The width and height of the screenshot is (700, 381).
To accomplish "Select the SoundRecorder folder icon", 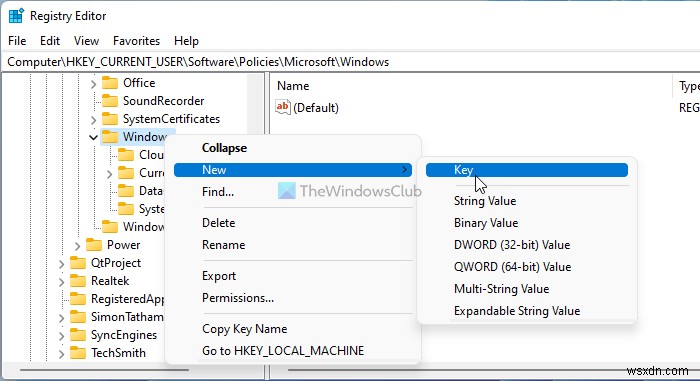I will (110, 101).
